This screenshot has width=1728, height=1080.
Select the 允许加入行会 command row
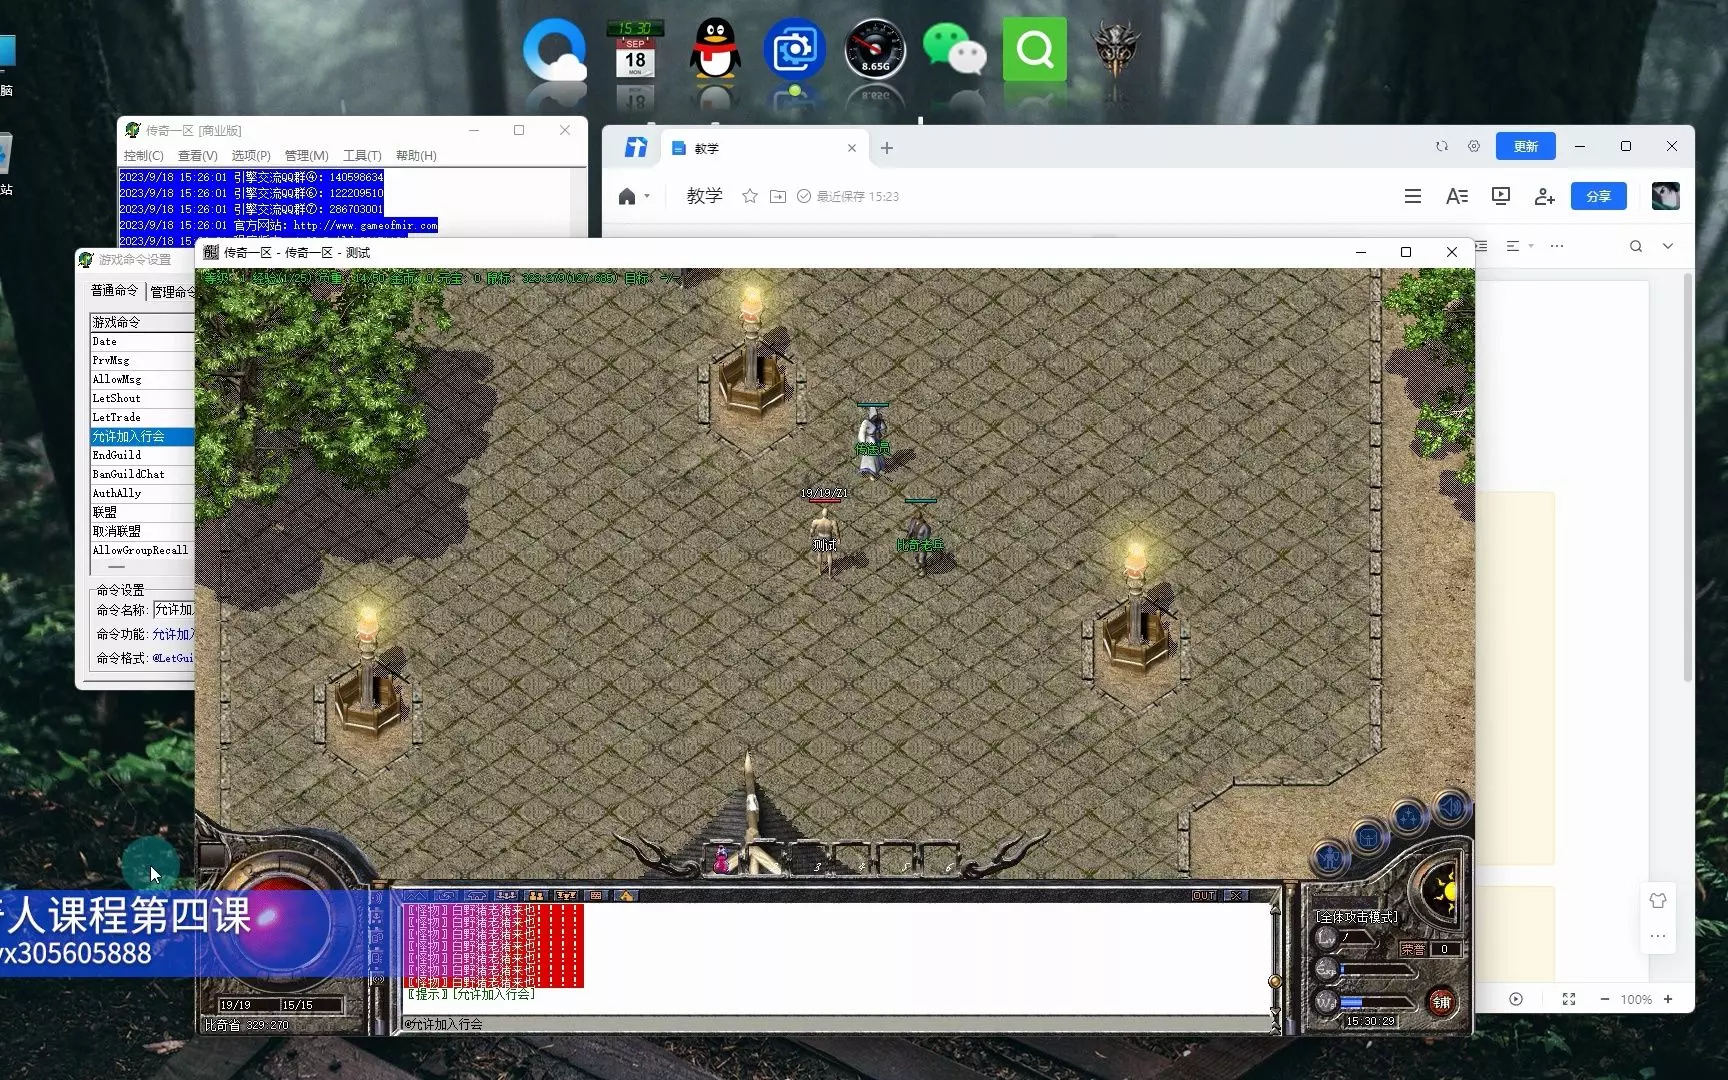tap(142, 436)
